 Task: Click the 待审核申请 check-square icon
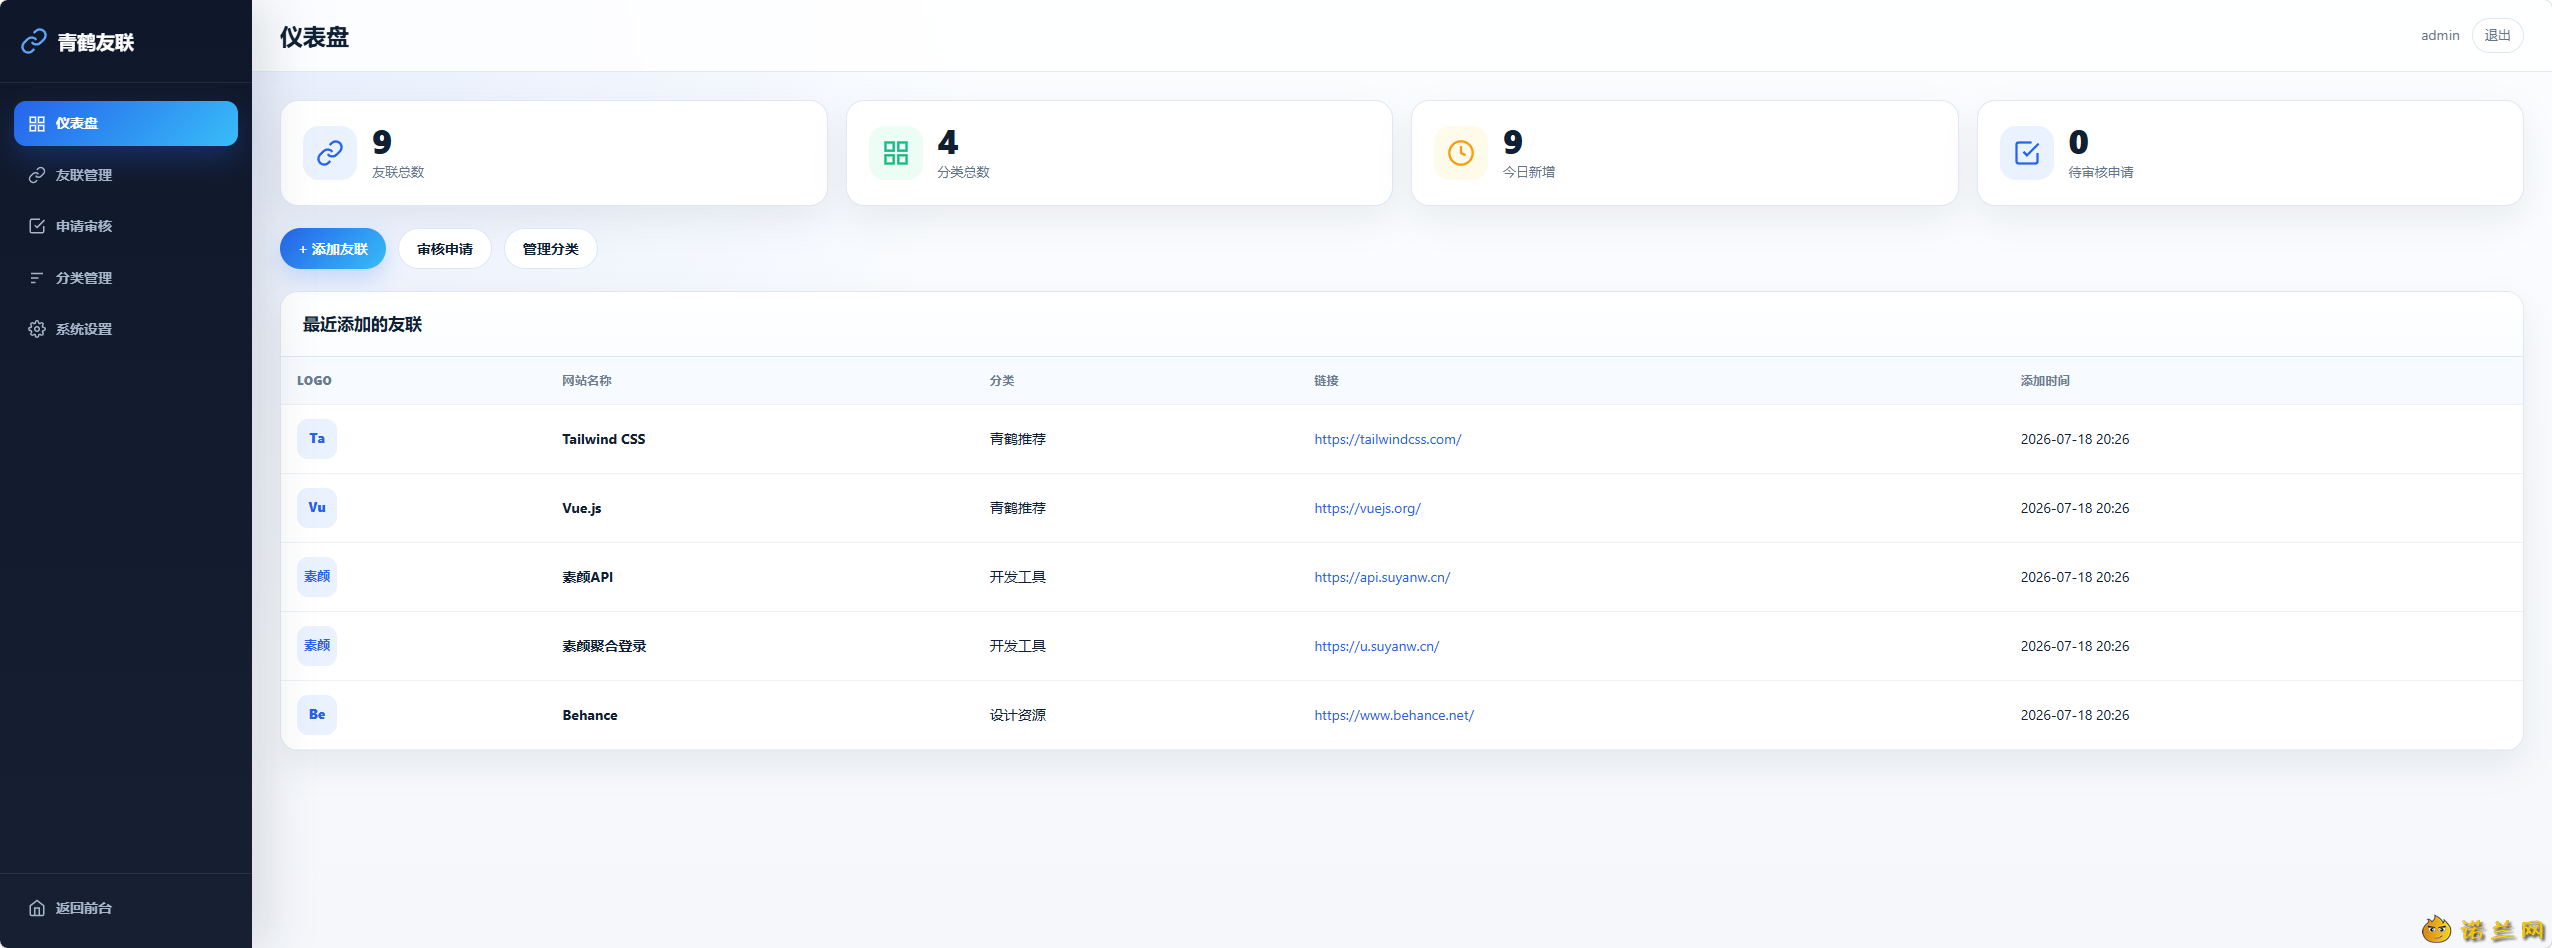[2027, 153]
